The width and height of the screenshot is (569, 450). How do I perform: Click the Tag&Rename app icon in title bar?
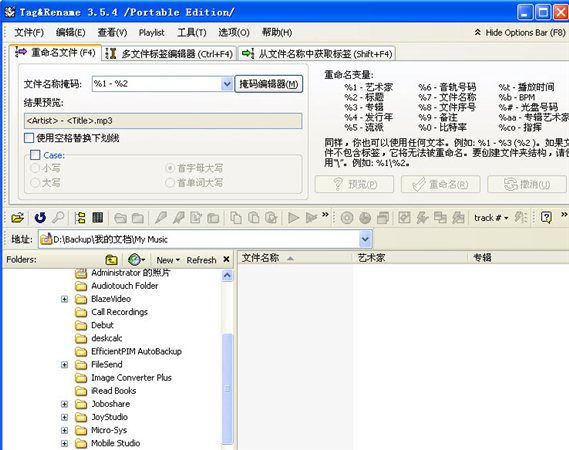coord(10,12)
